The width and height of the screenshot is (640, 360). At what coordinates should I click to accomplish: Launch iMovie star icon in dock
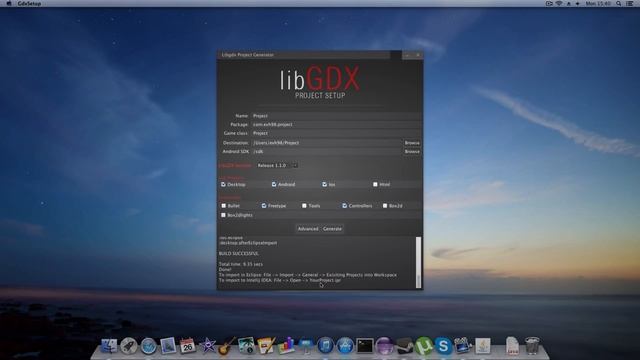[207, 346]
